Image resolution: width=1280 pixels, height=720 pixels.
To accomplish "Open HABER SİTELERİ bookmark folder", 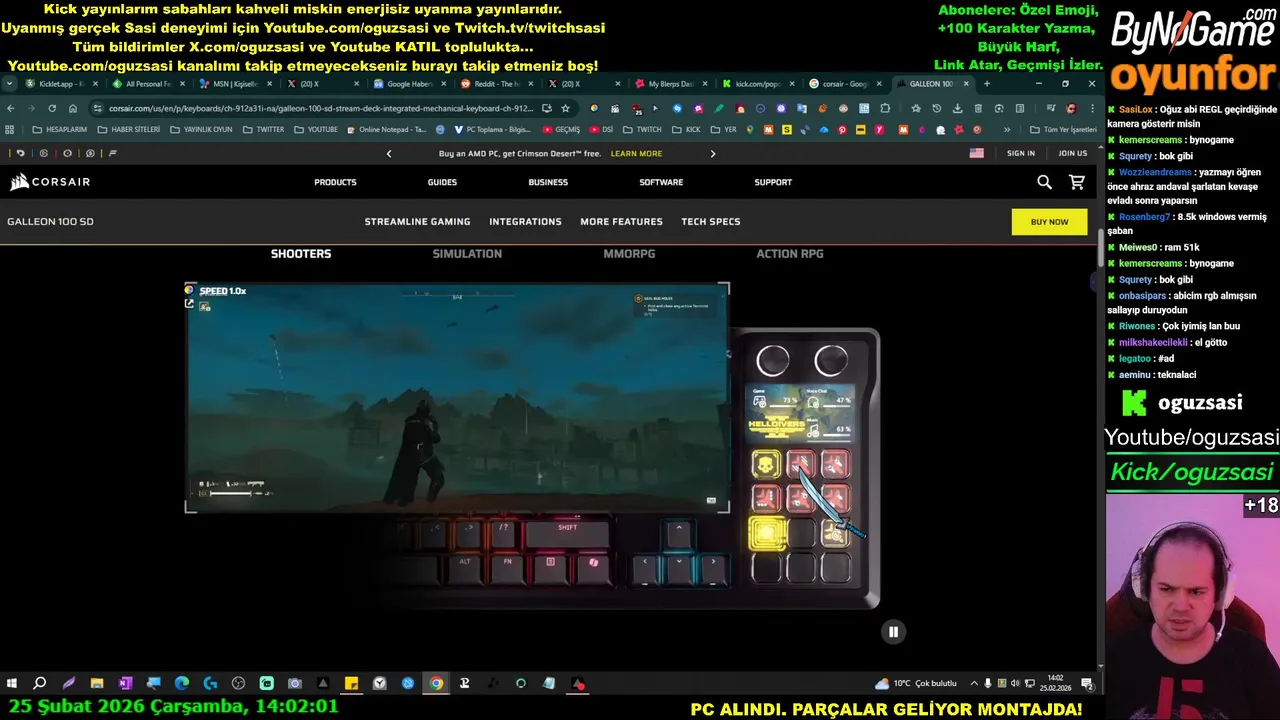I will [128, 129].
